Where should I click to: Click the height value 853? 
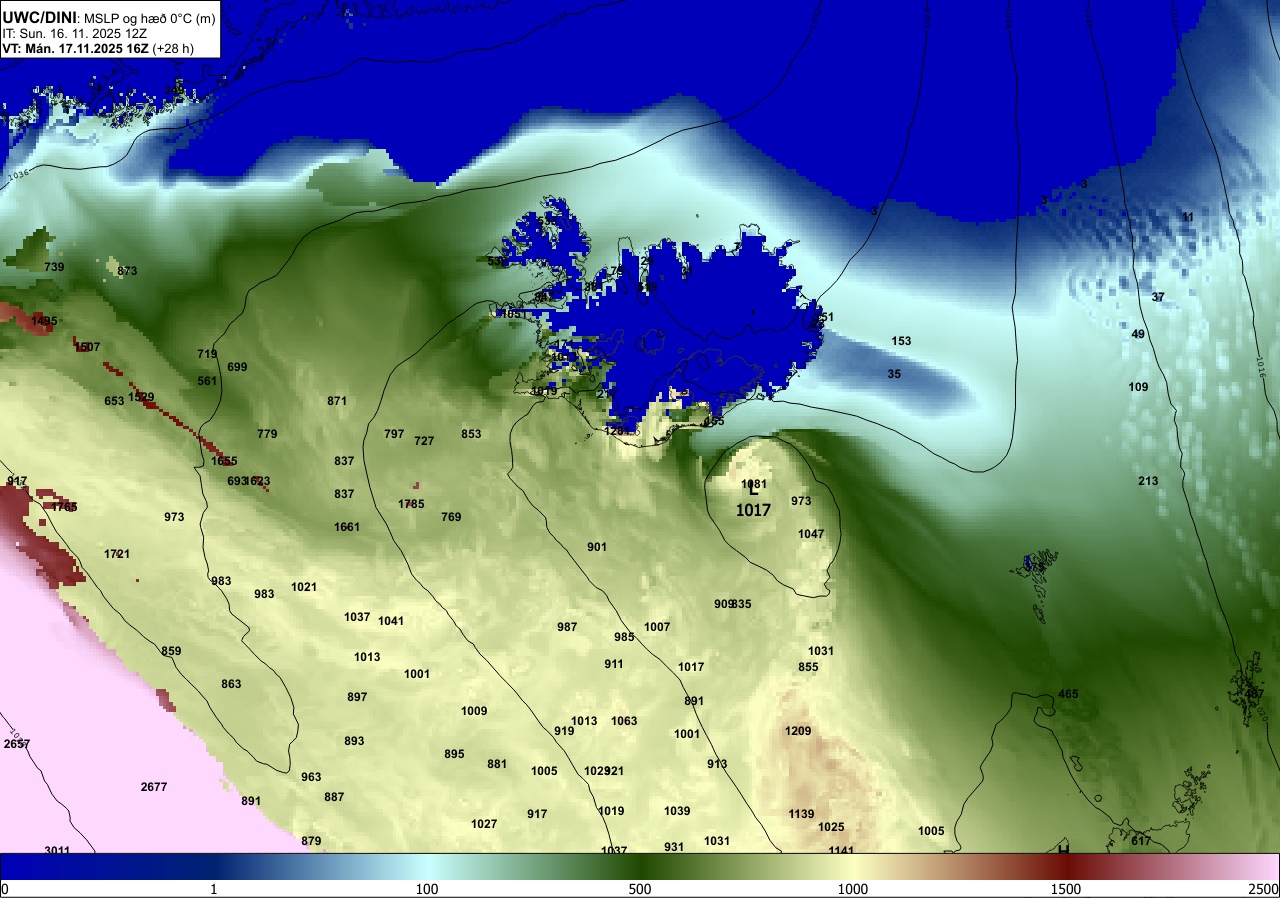coord(471,434)
